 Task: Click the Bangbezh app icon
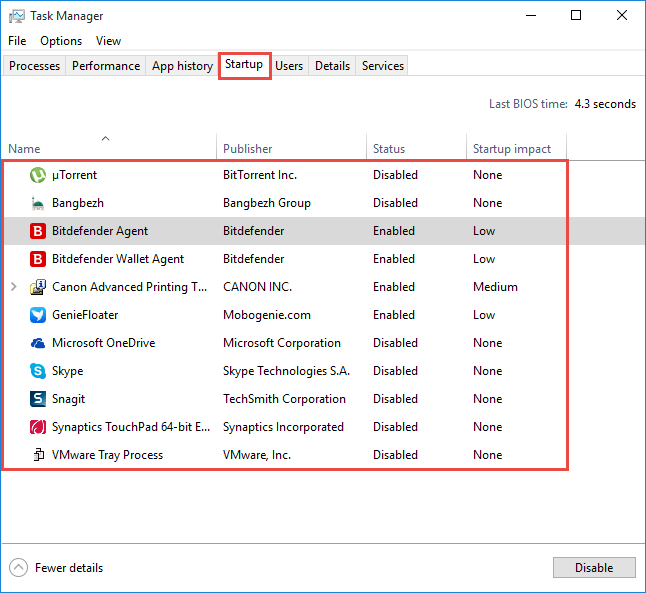38,203
